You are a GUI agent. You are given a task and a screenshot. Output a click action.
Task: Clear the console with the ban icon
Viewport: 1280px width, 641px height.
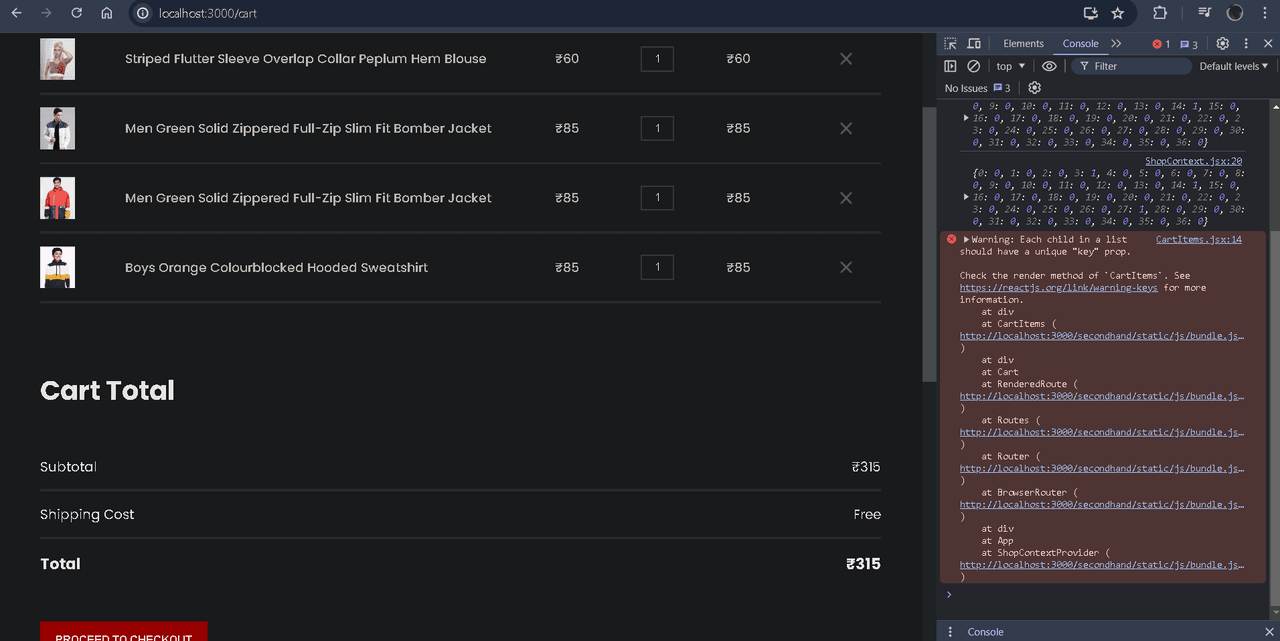coord(973,66)
